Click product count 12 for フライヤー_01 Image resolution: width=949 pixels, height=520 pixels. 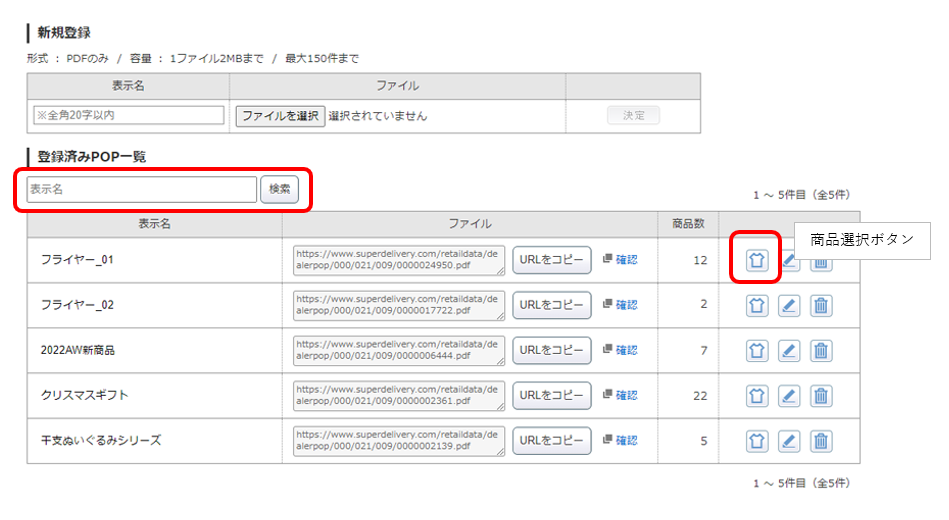(700, 260)
